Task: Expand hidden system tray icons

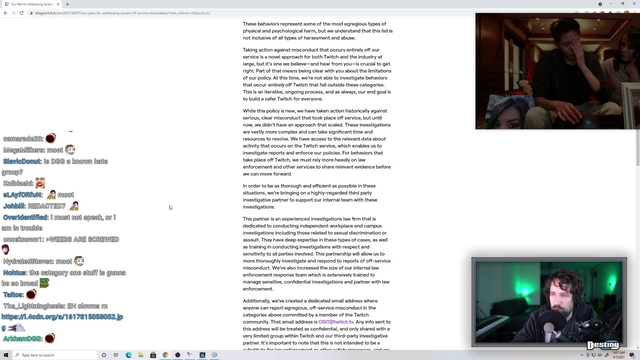Action: (x=582, y=355)
